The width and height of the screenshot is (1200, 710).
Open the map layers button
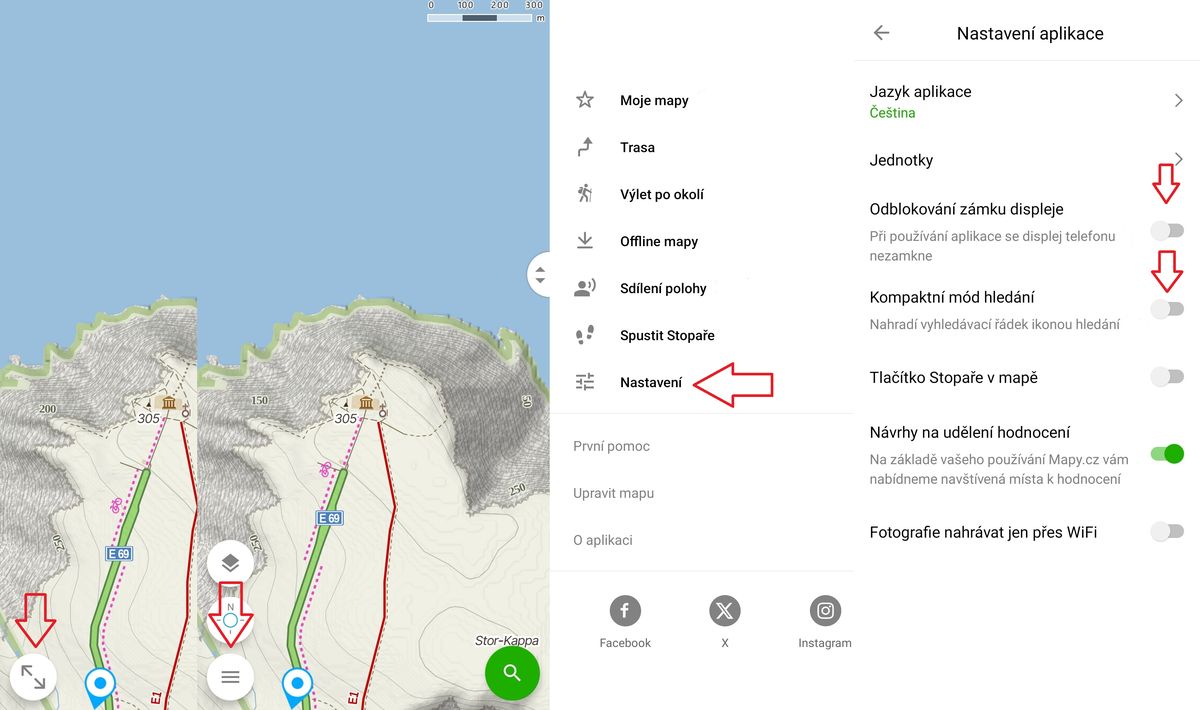(x=230, y=563)
